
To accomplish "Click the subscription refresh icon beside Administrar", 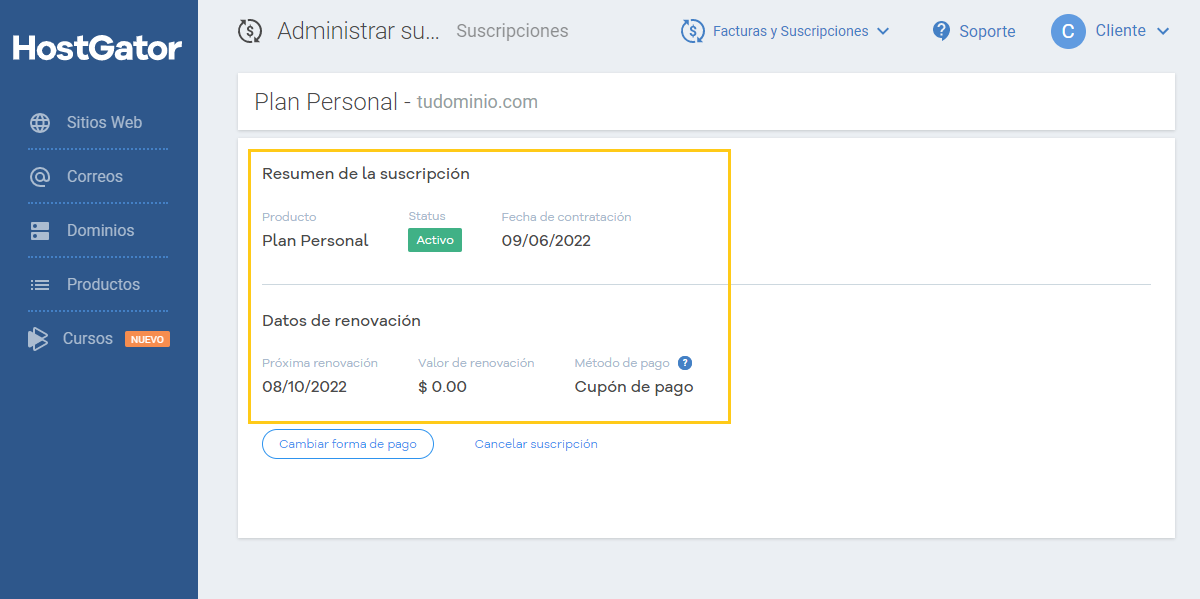I will (x=250, y=31).
